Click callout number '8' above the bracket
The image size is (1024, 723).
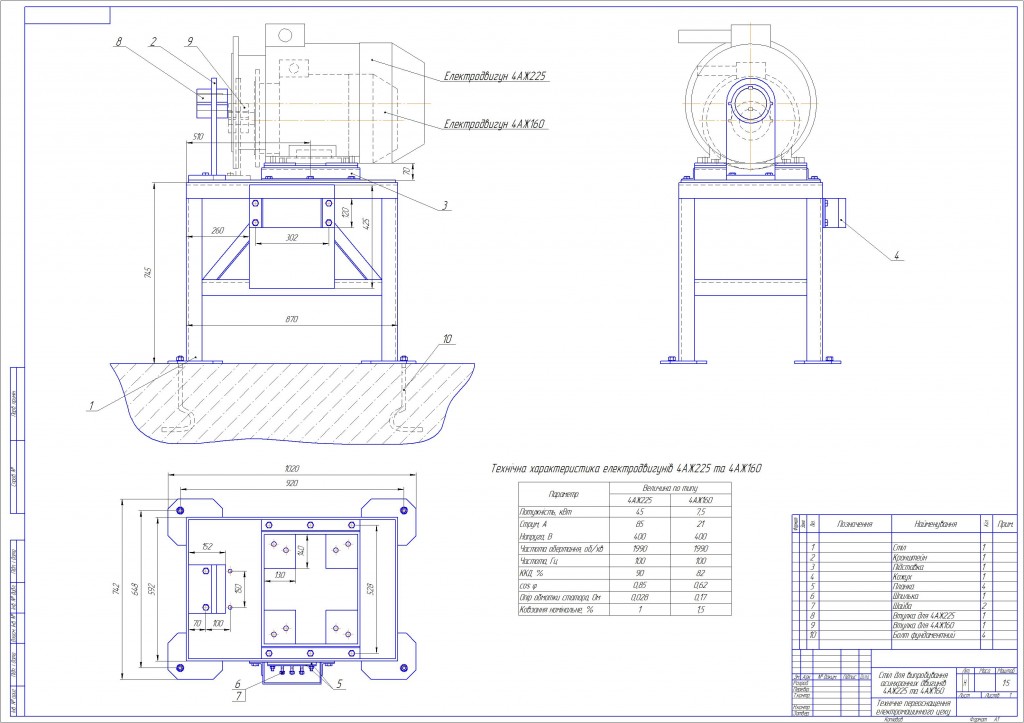click(x=118, y=42)
